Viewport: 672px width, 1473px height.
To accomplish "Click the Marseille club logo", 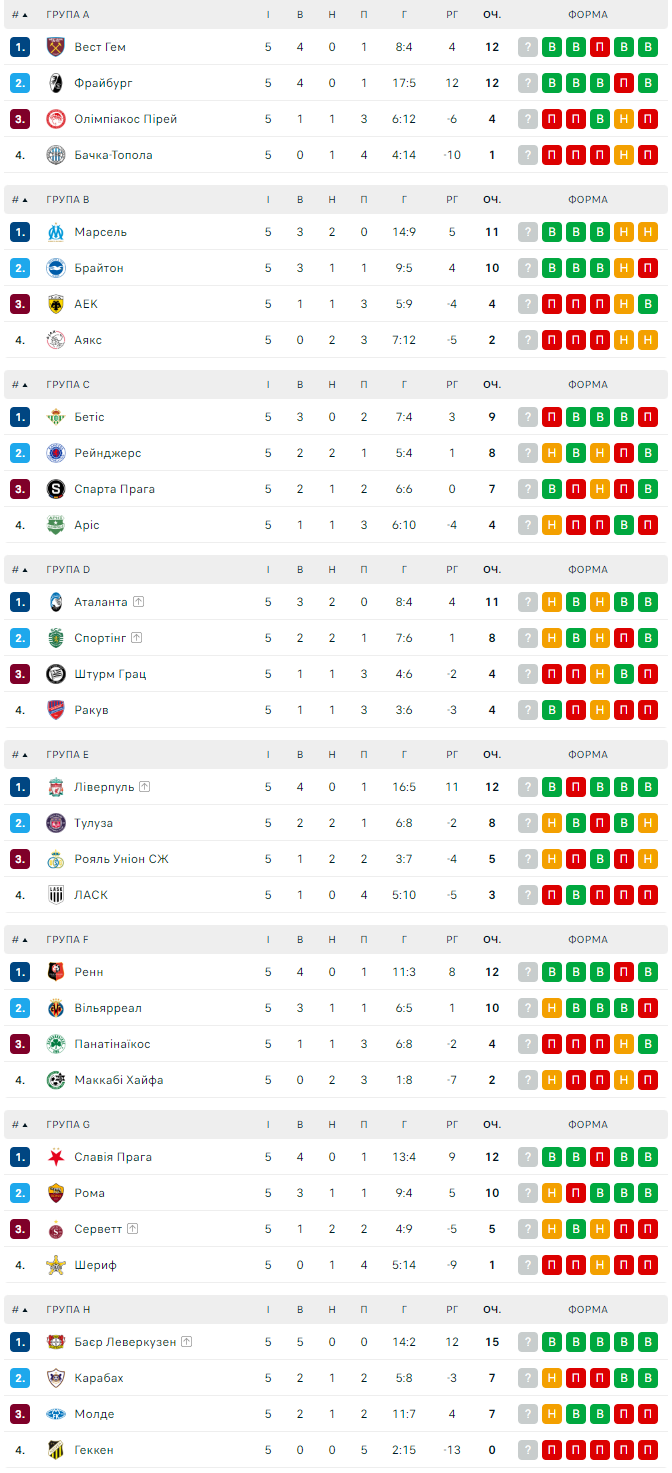I will click(x=56, y=232).
